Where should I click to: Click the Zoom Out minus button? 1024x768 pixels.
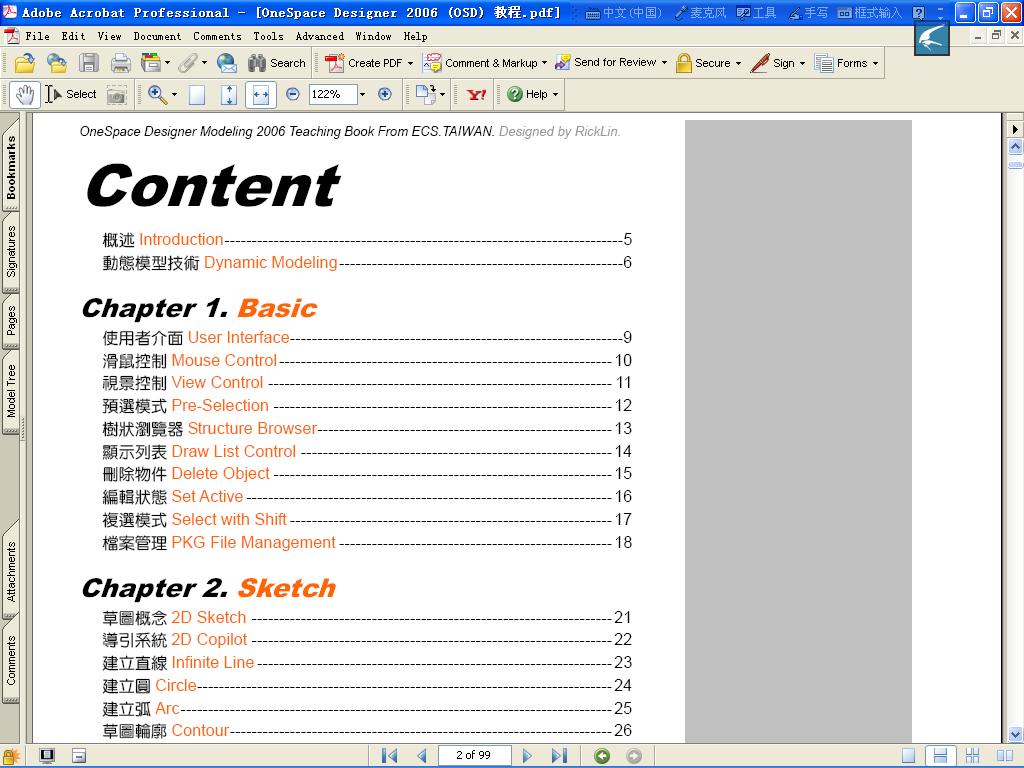(293, 95)
